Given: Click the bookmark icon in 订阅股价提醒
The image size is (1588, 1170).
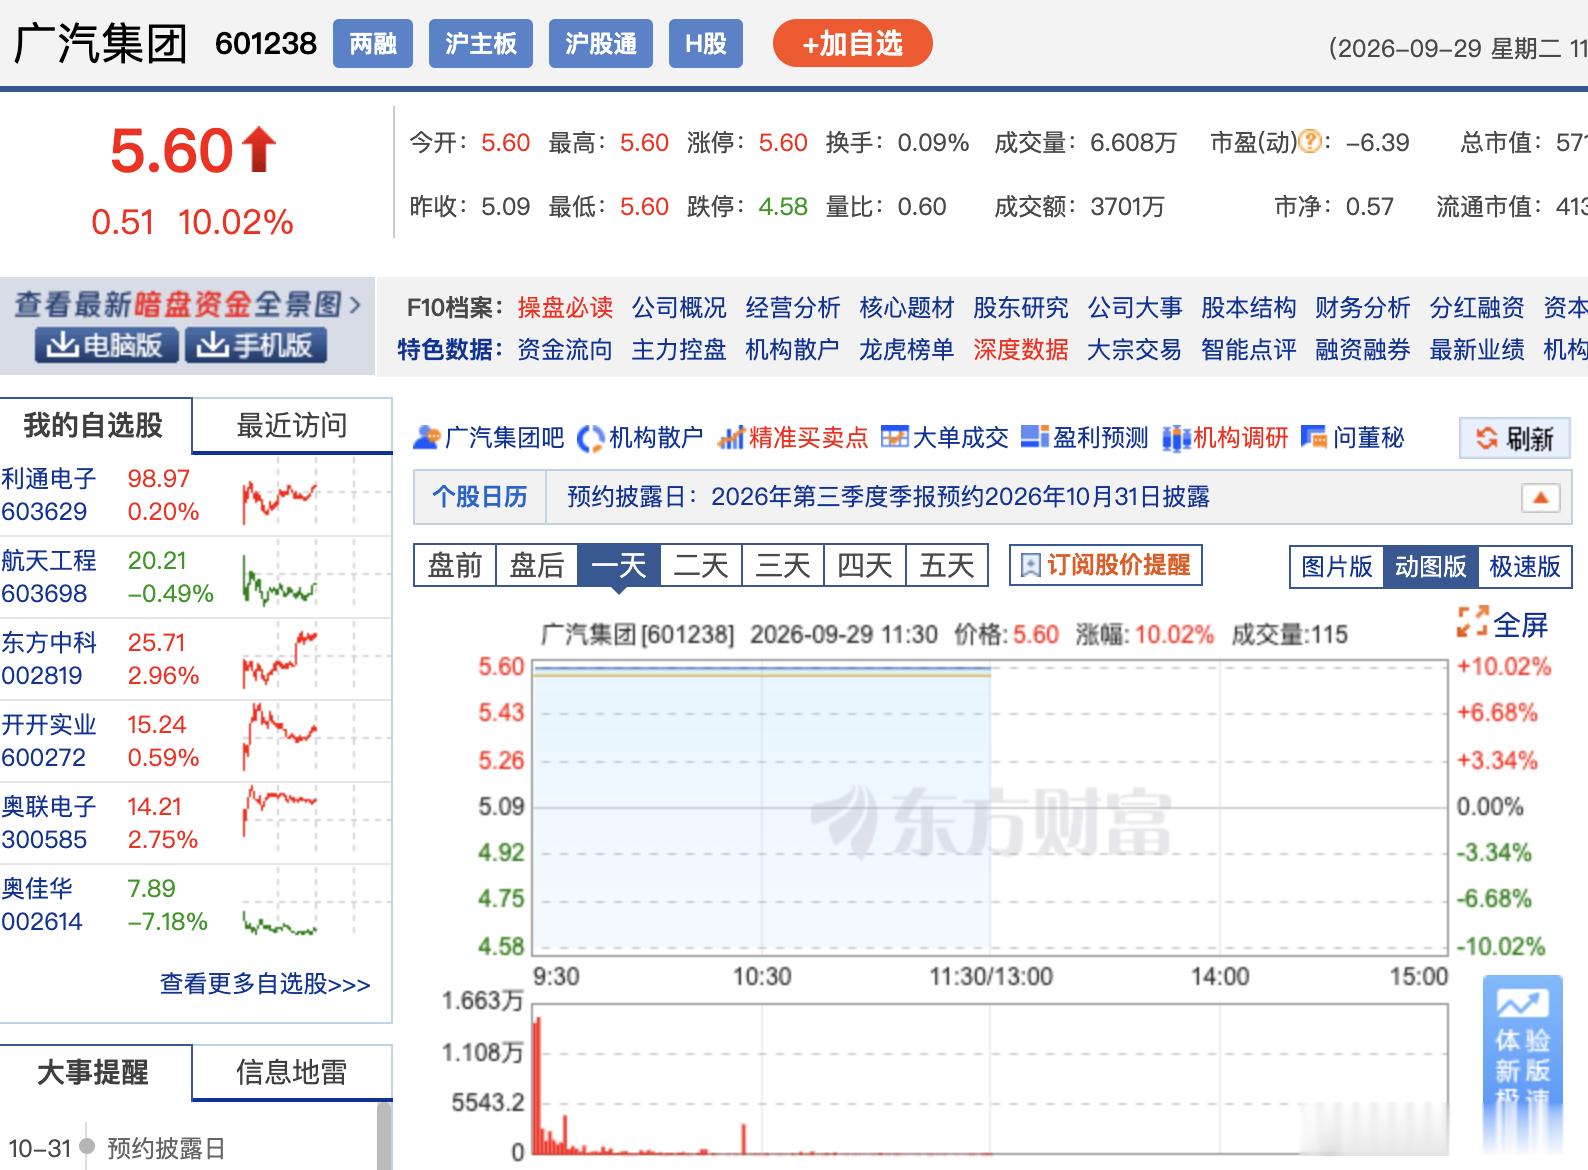Looking at the screenshot, I should point(1030,566).
